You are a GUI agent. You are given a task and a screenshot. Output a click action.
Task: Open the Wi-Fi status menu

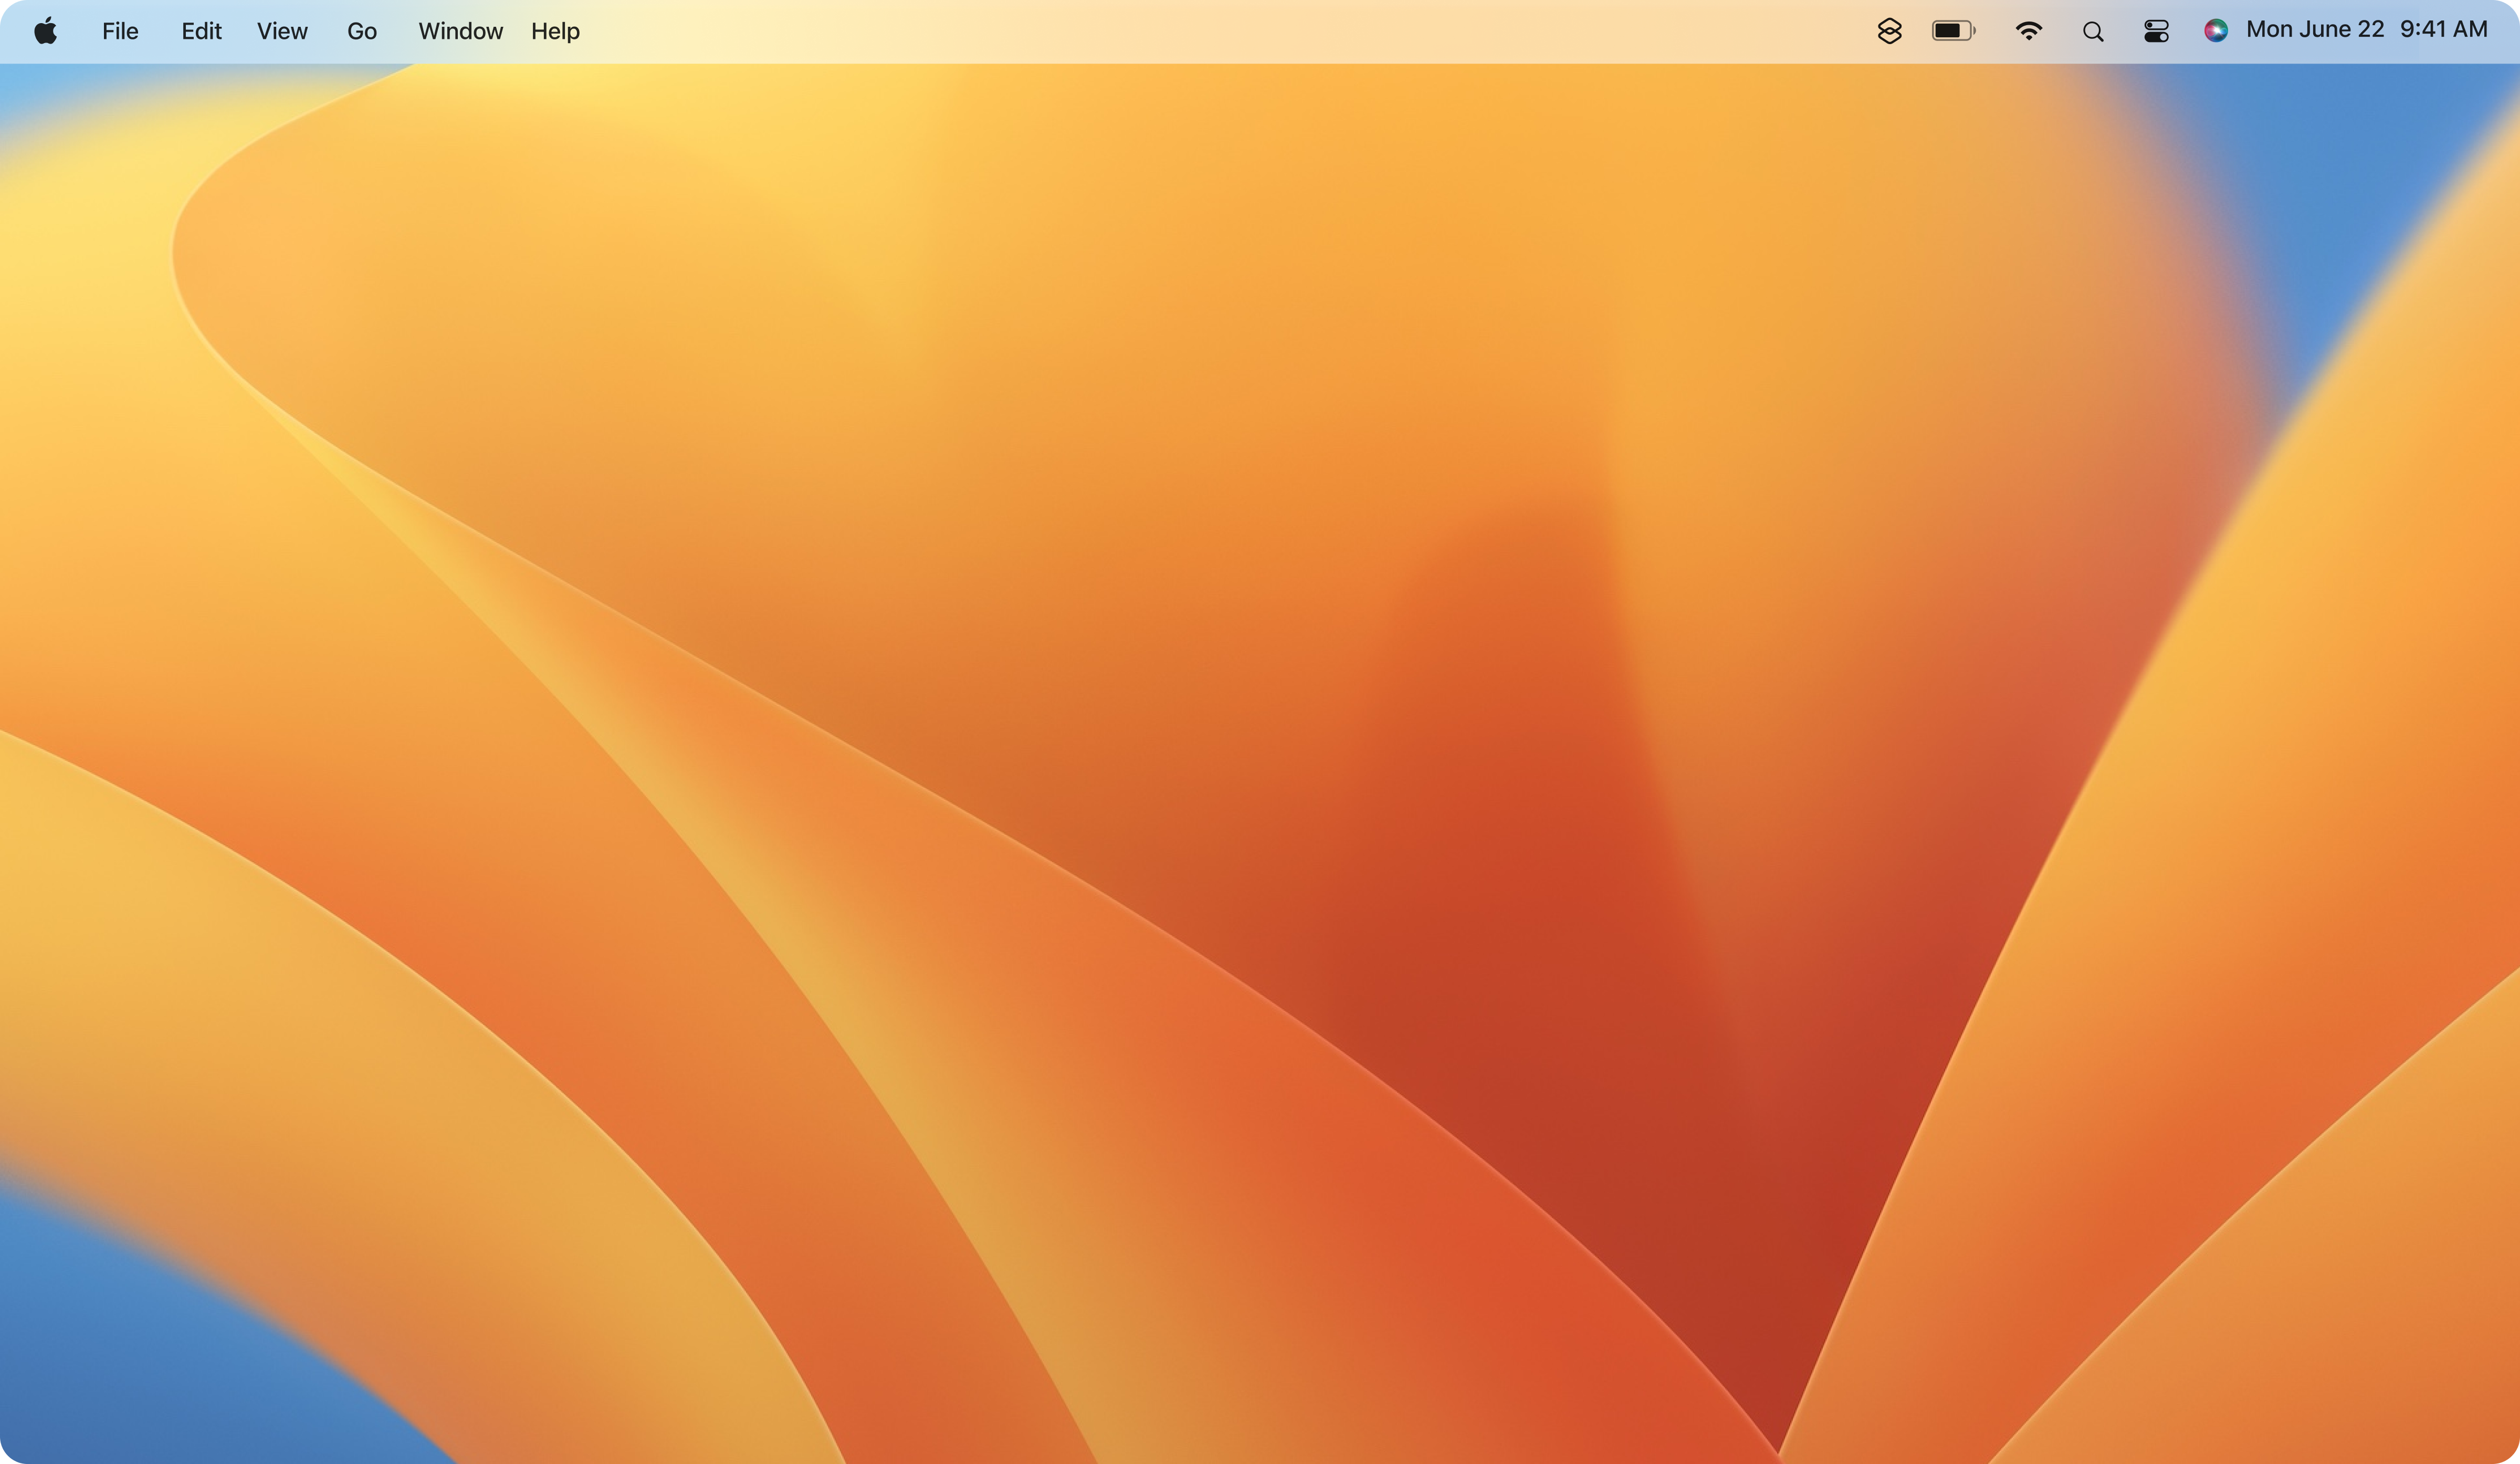pos(2028,31)
